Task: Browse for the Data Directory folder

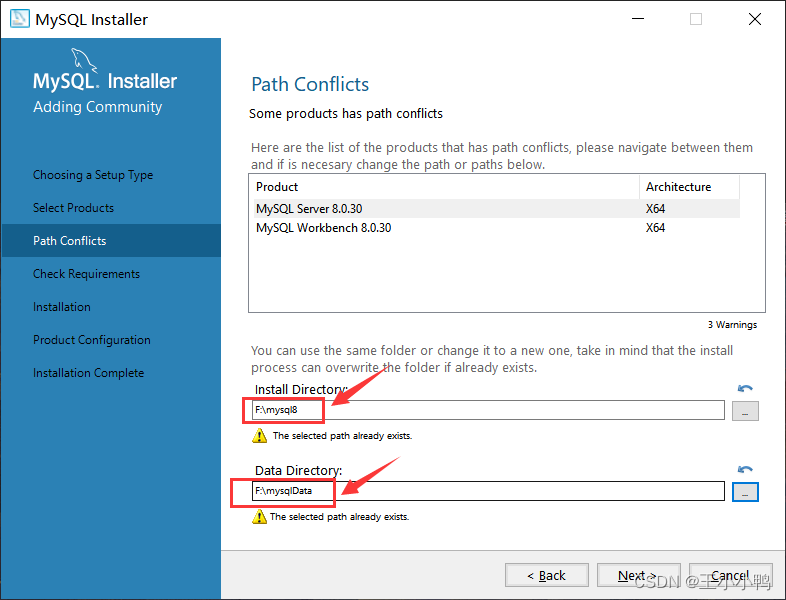Action: 745,492
